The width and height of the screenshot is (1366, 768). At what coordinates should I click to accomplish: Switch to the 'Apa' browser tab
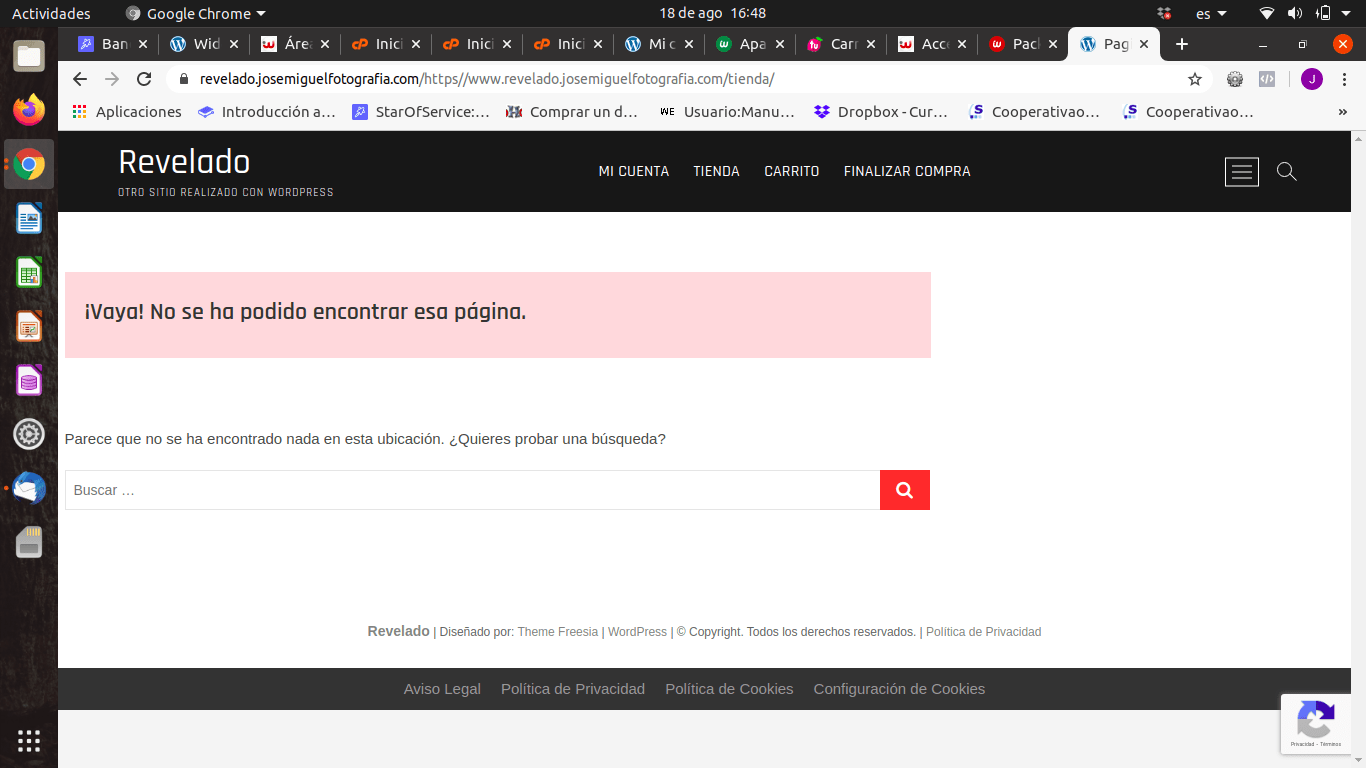tap(750, 44)
